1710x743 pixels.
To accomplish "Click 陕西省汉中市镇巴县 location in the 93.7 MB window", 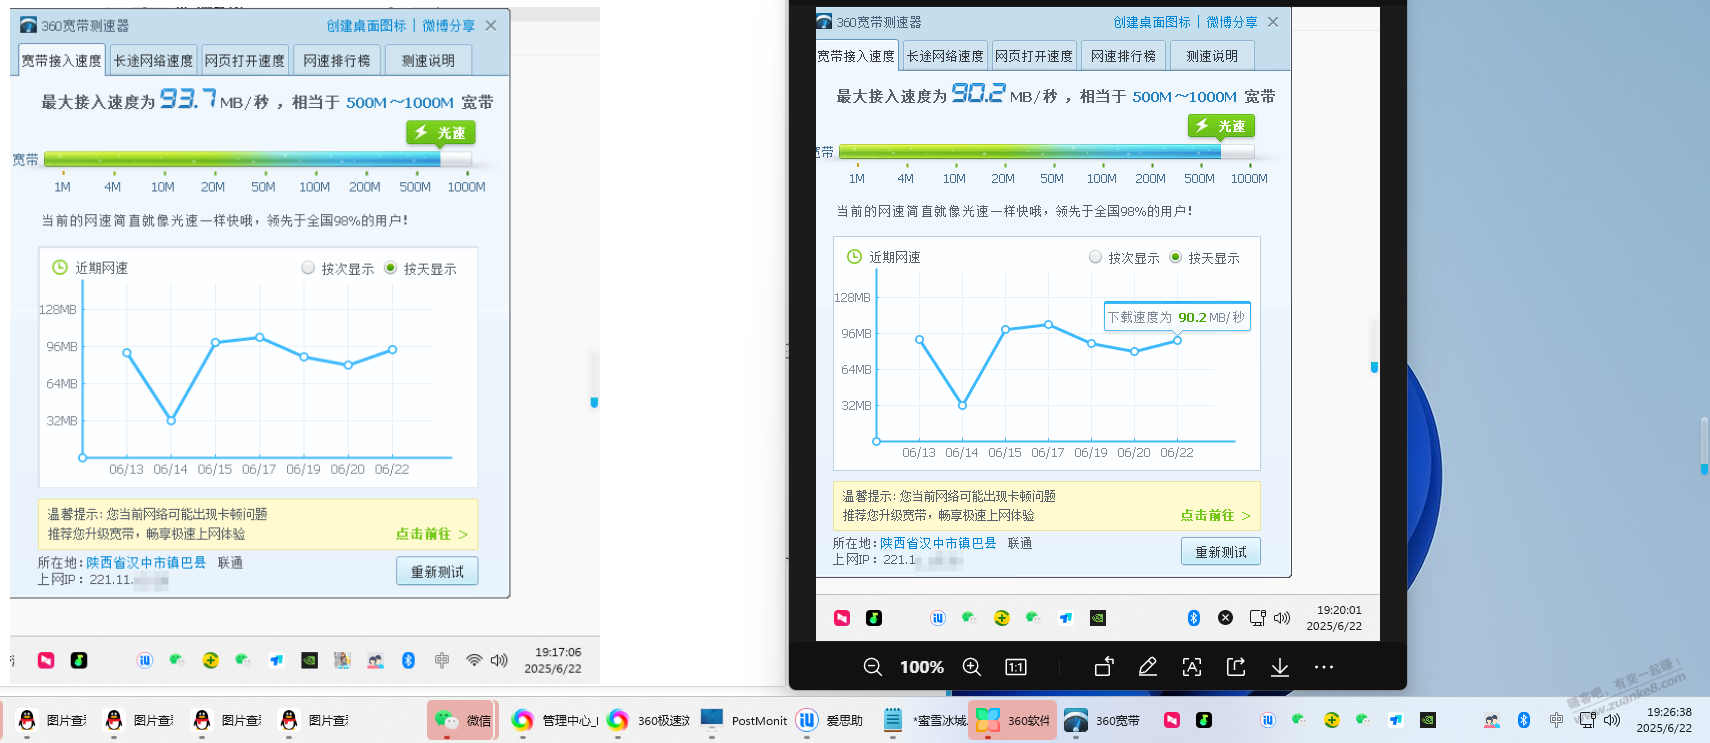I will (x=146, y=563).
